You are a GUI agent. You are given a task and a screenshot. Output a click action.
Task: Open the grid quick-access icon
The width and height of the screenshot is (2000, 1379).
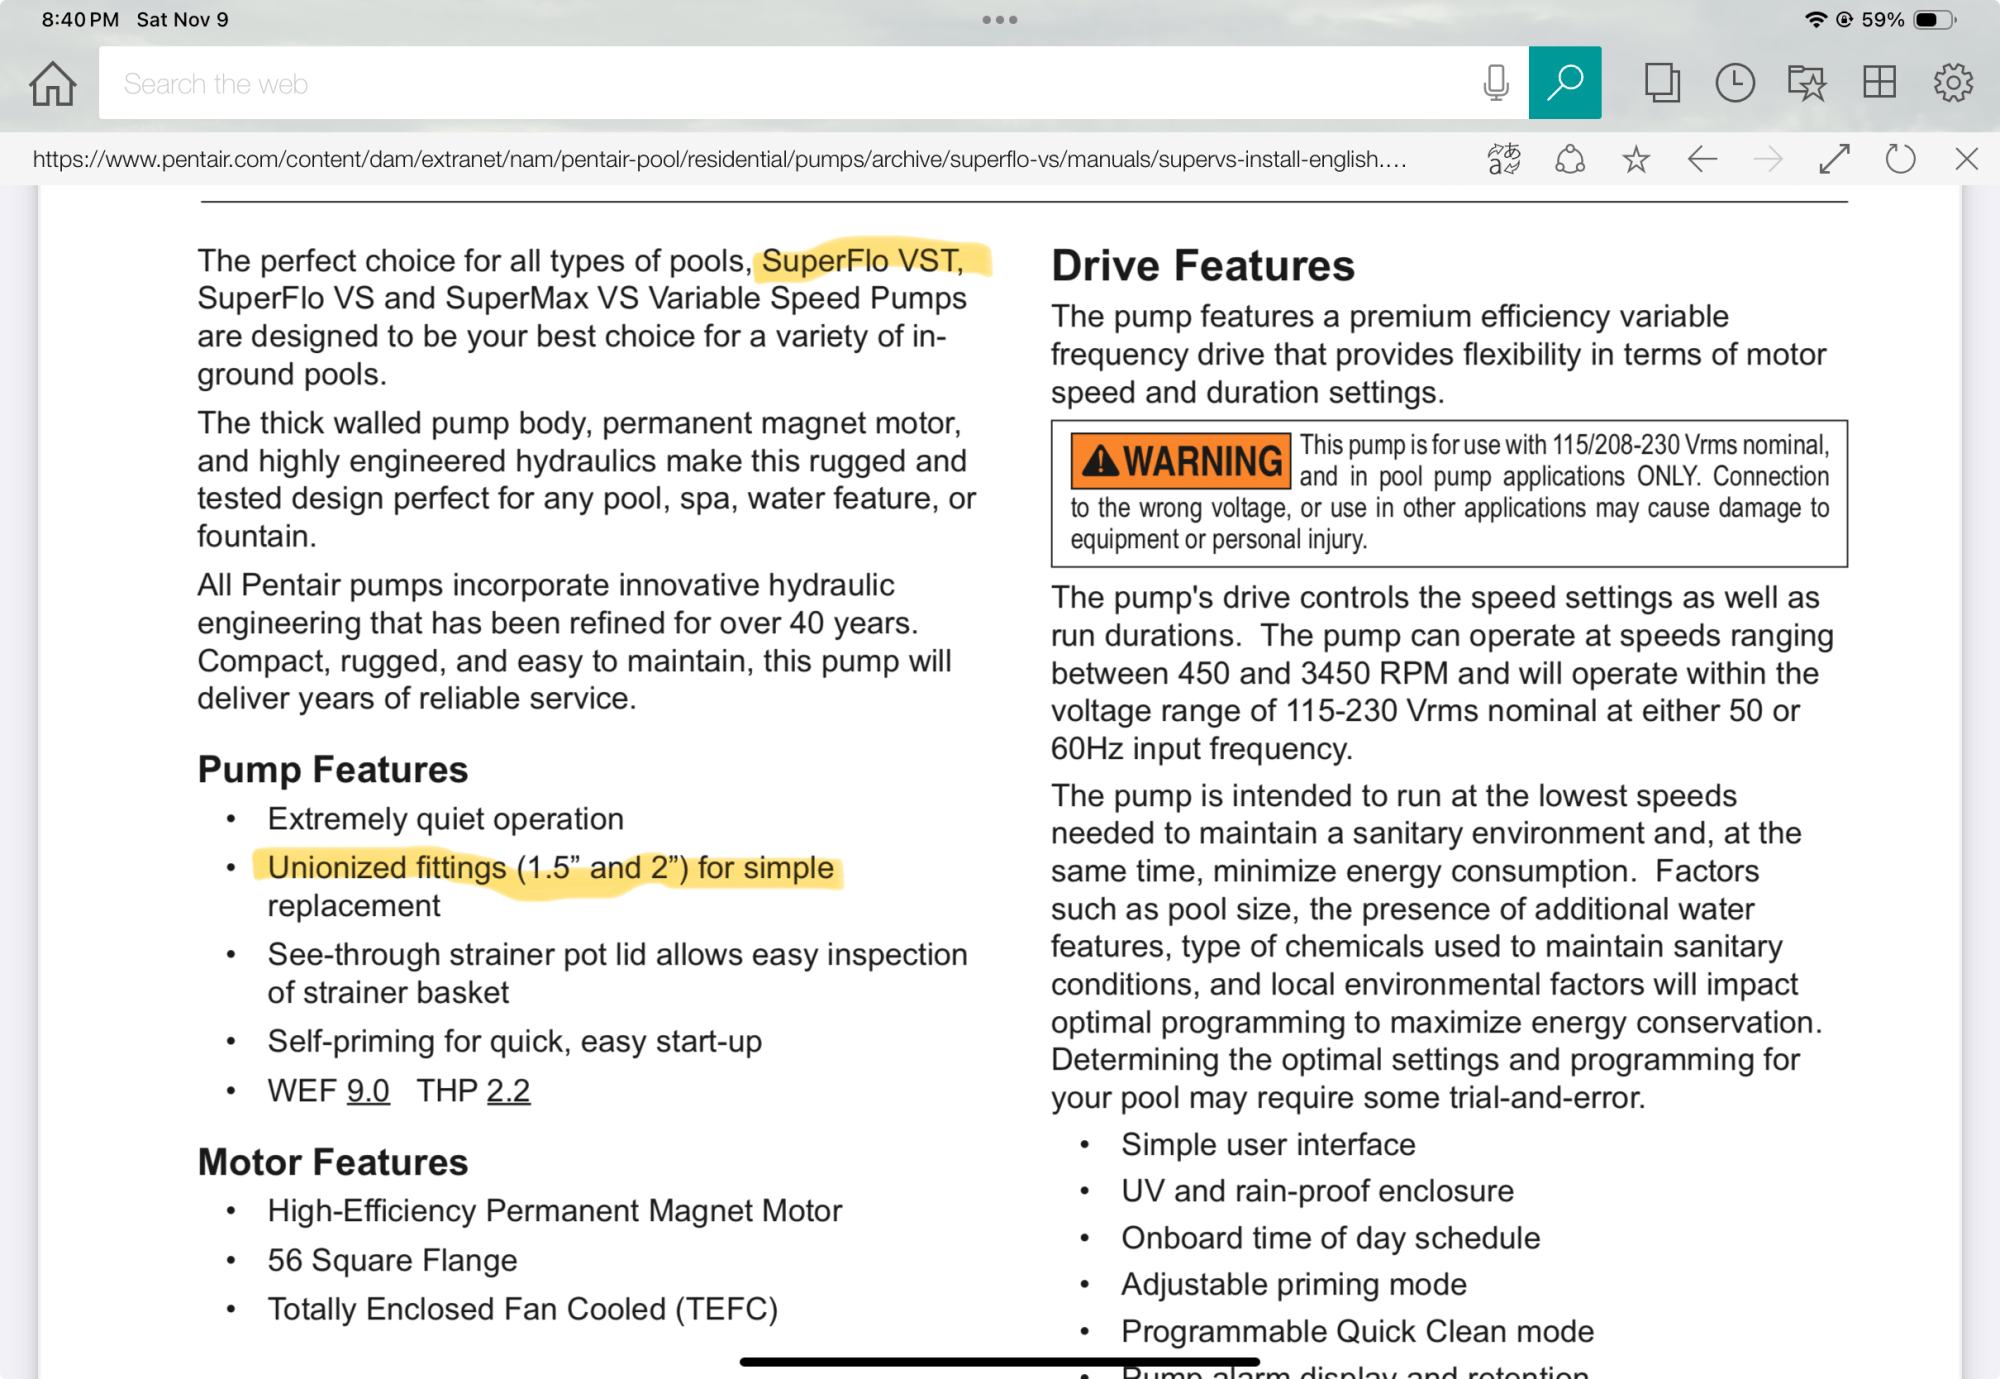[1880, 83]
